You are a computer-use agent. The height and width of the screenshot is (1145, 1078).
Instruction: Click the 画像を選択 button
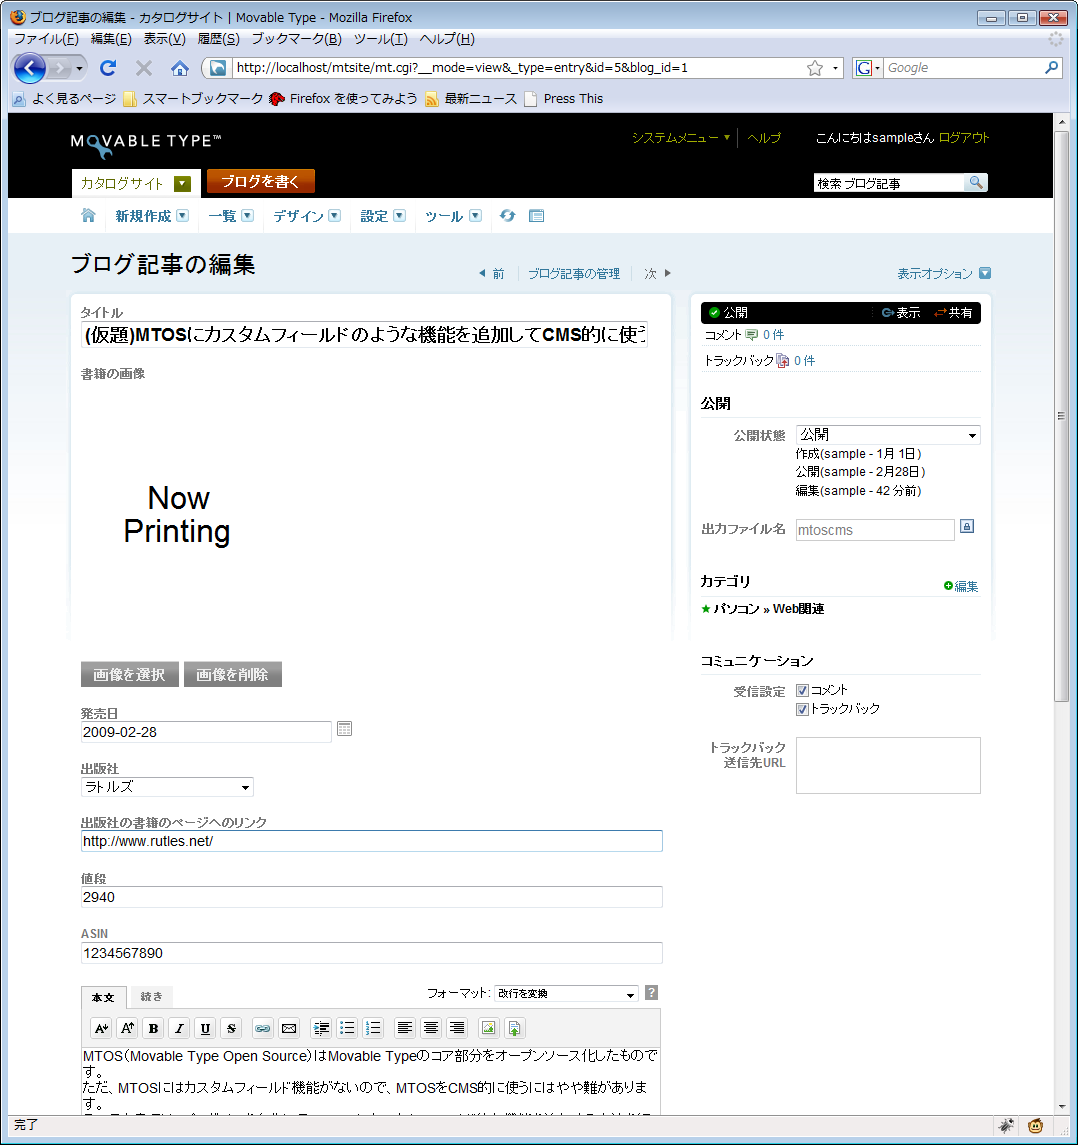(x=129, y=675)
